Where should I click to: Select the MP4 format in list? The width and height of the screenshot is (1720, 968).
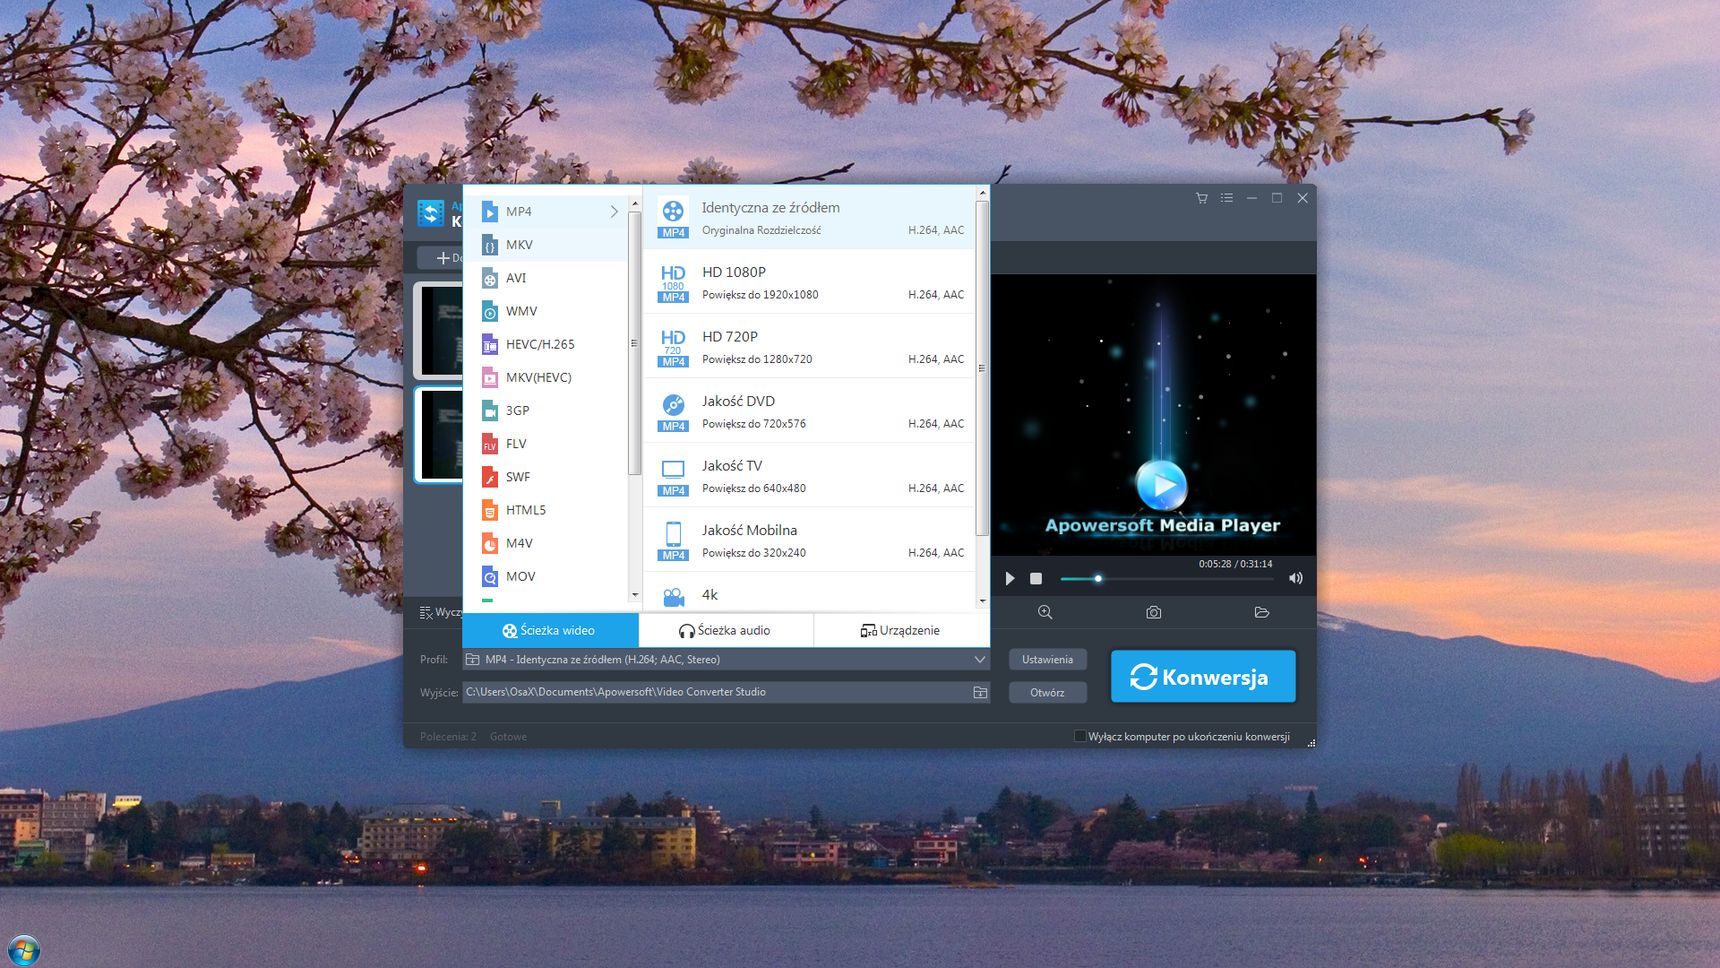point(546,211)
